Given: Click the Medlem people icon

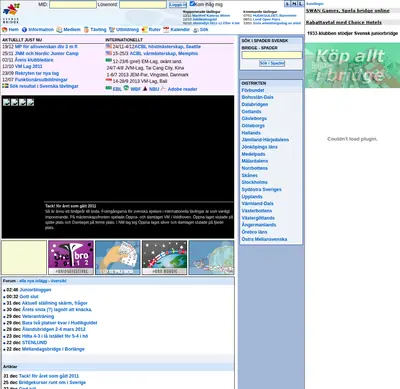Looking at the screenshot, I should (59, 30).
